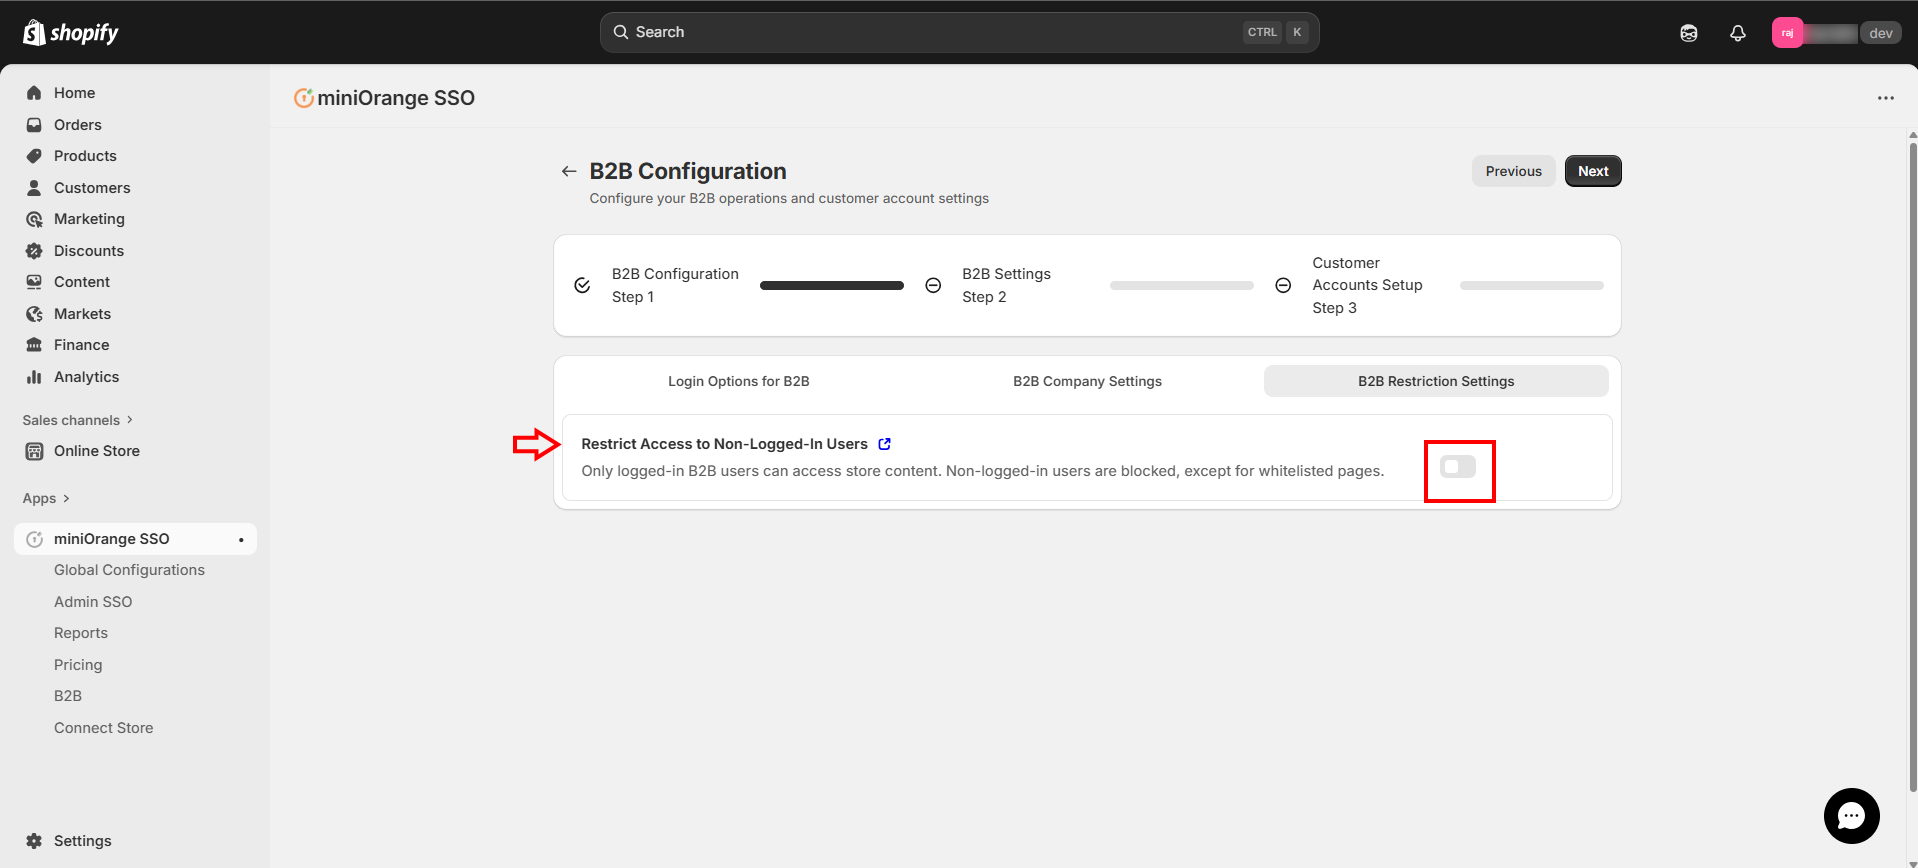Viewport: 1918px width, 868px height.
Task: Click the Analytics bar chart icon
Action: pos(34,377)
